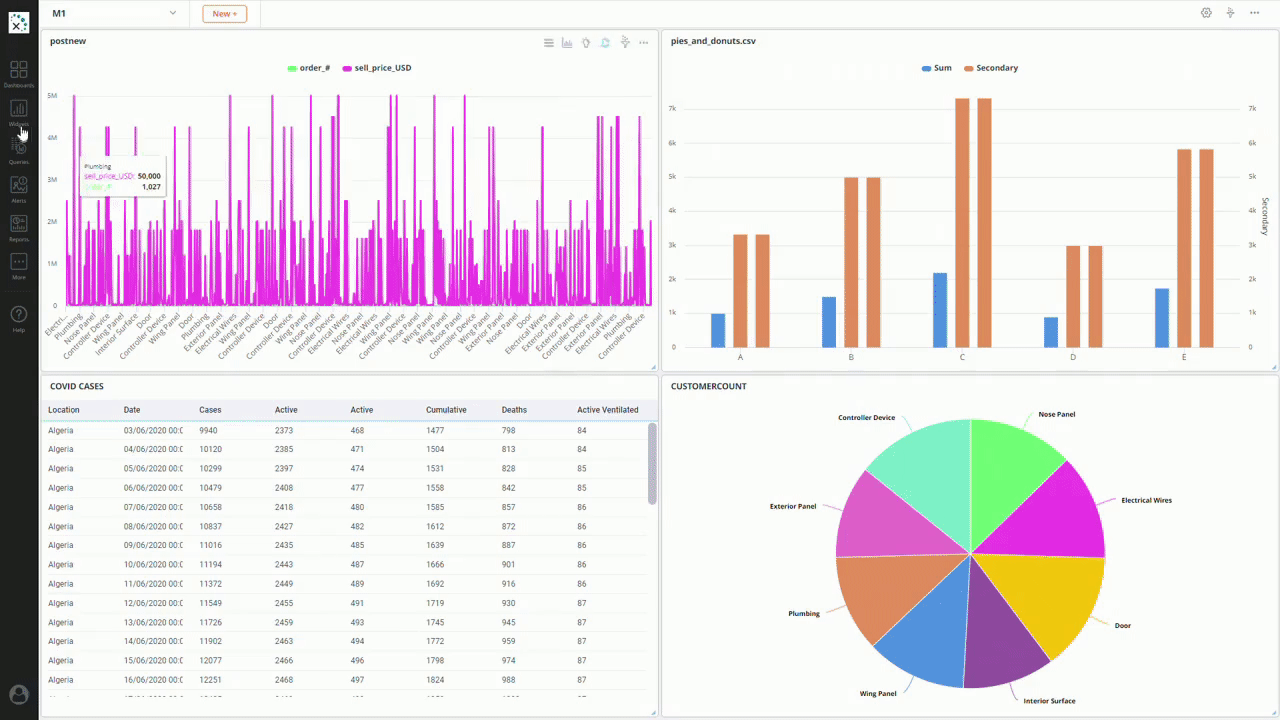Open dashboard settings gear icon
This screenshot has width=1280, height=720.
tap(1206, 13)
